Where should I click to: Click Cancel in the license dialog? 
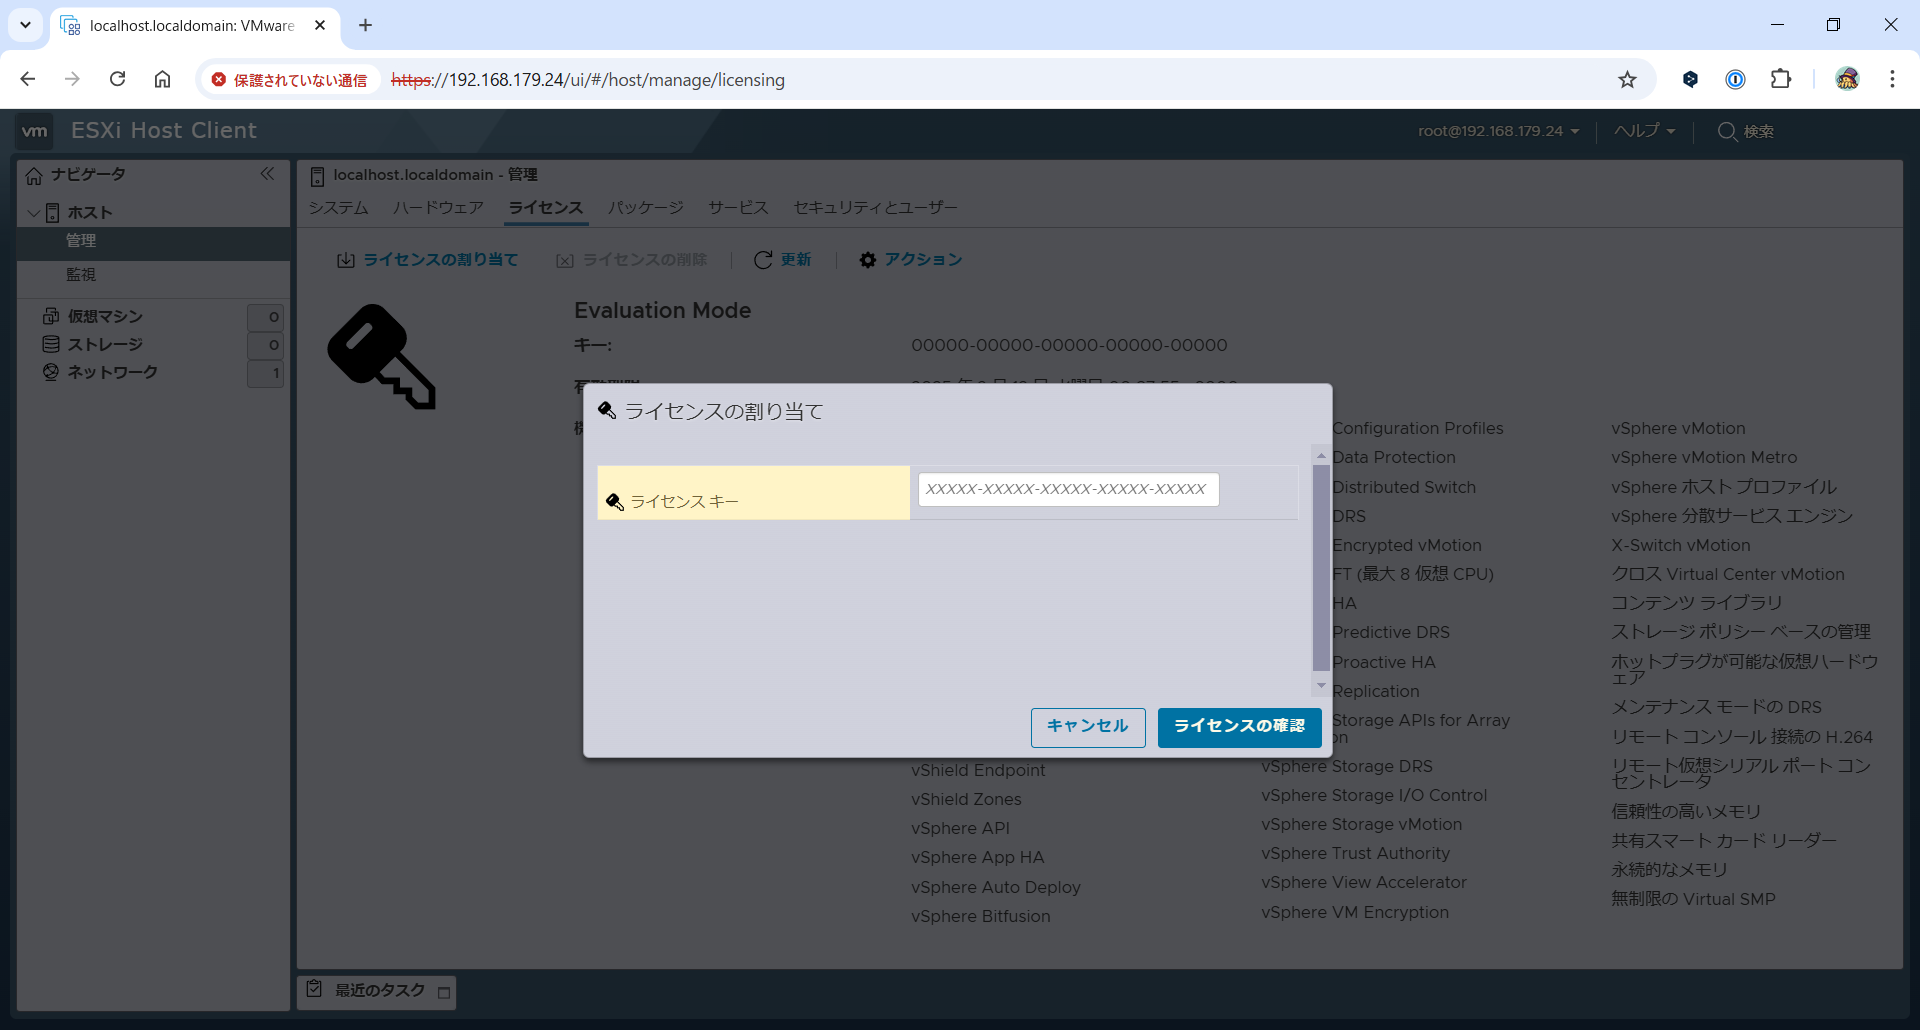click(x=1088, y=727)
